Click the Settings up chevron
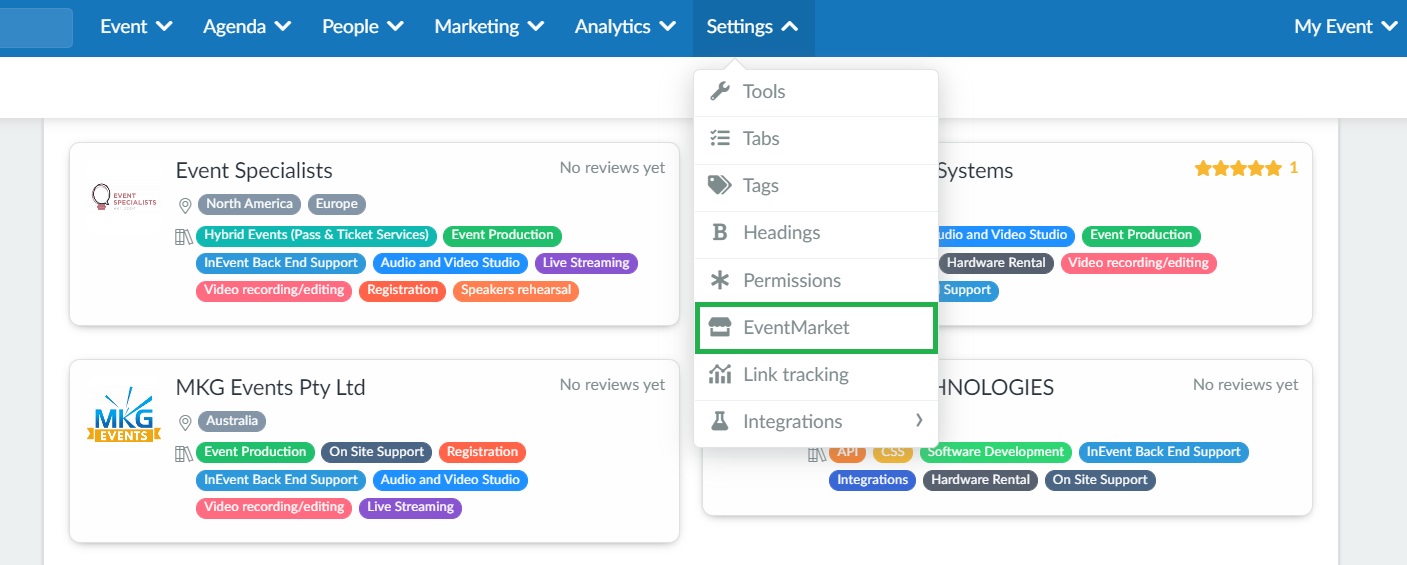The height and width of the screenshot is (565, 1407). (x=790, y=27)
